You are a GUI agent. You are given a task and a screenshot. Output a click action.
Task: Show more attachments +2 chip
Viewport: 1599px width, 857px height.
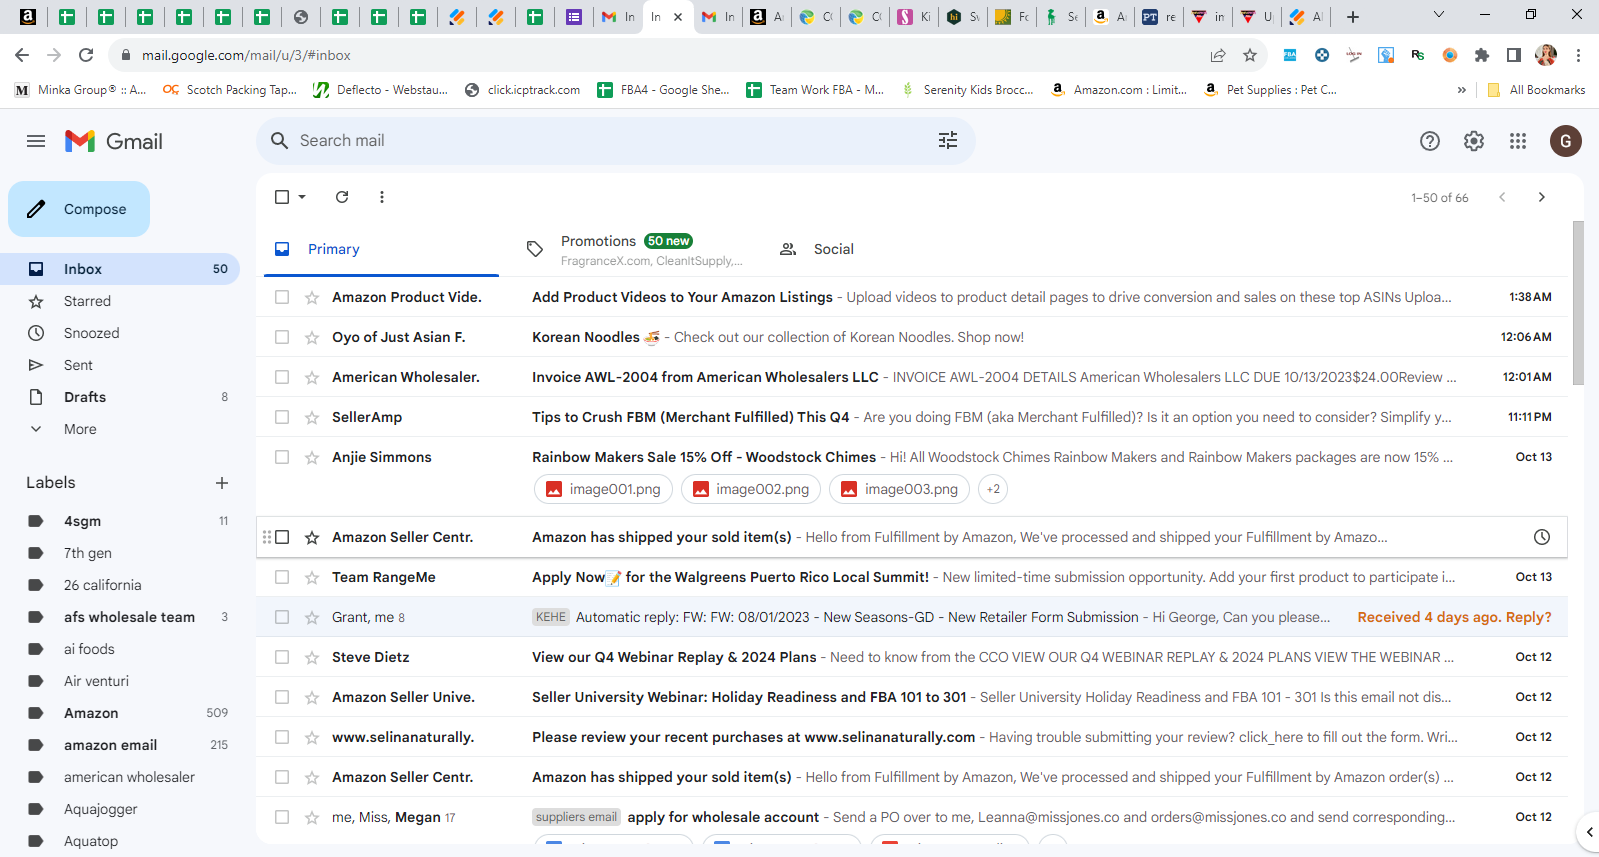pyautogui.click(x=993, y=489)
